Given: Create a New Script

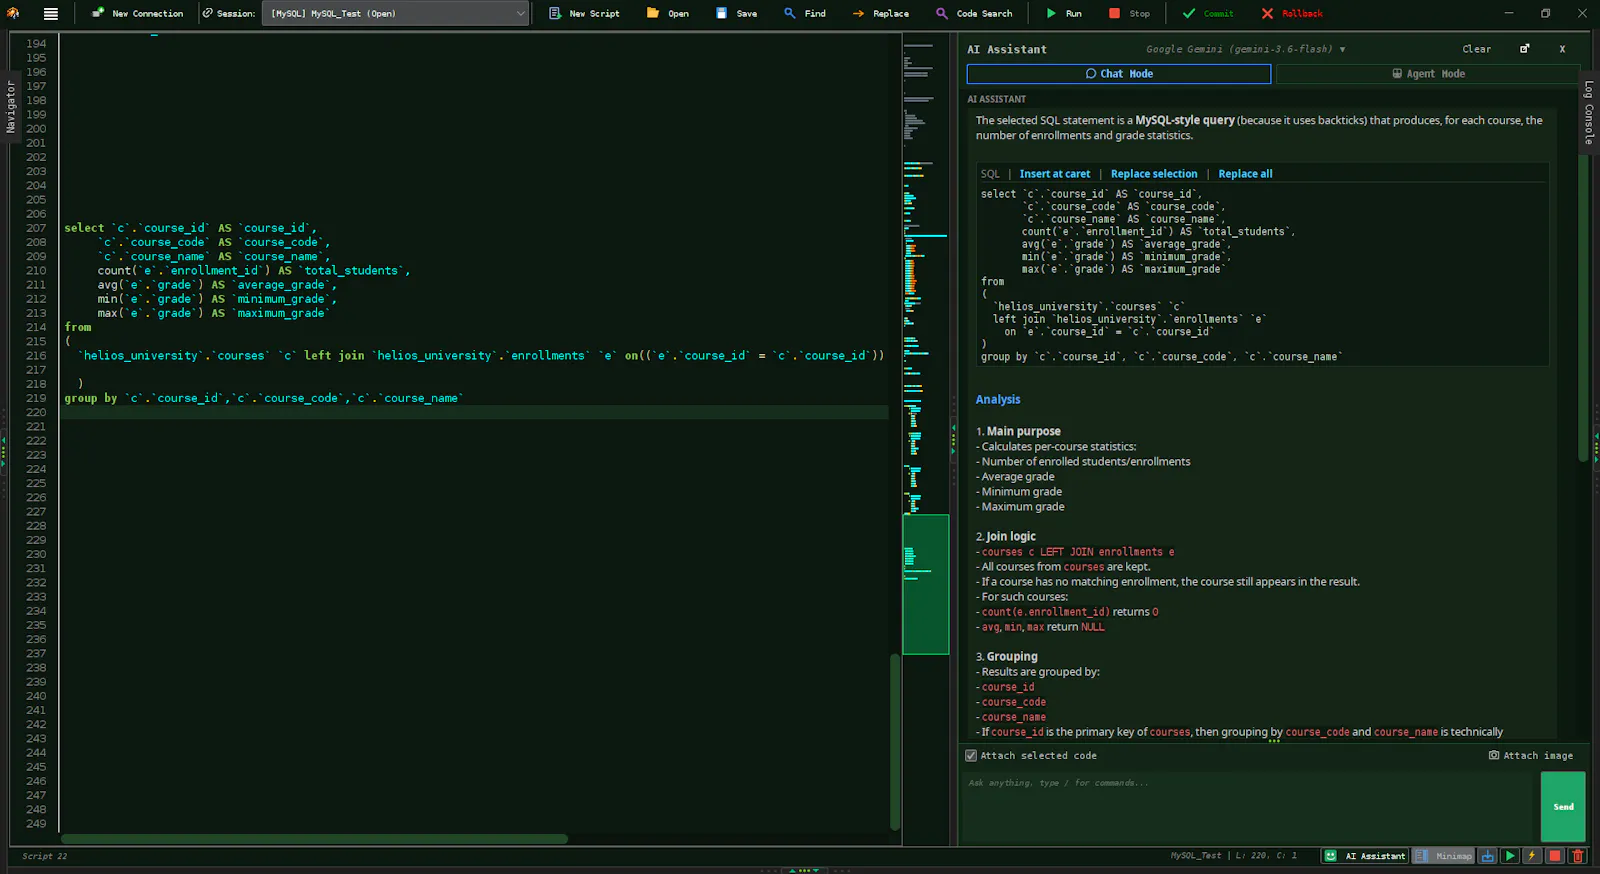Looking at the screenshot, I should (x=584, y=14).
